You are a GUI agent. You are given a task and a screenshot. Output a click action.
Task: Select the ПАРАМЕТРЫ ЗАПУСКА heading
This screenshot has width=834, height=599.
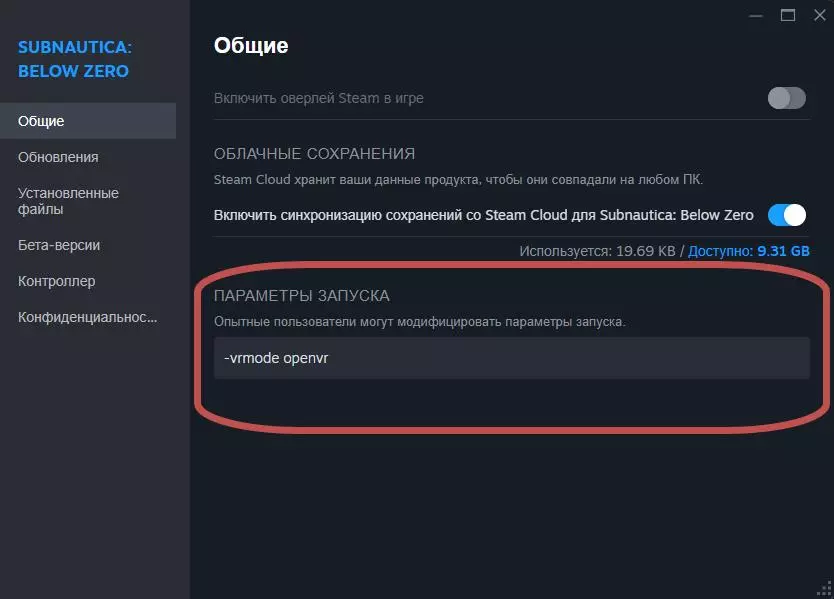(302, 296)
